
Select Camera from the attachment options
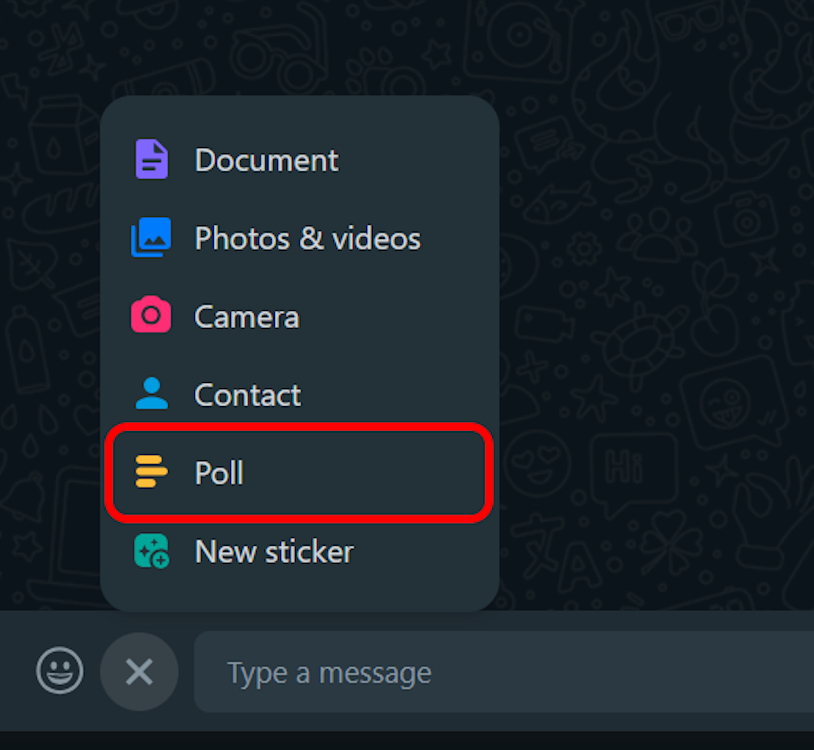[x=246, y=316]
